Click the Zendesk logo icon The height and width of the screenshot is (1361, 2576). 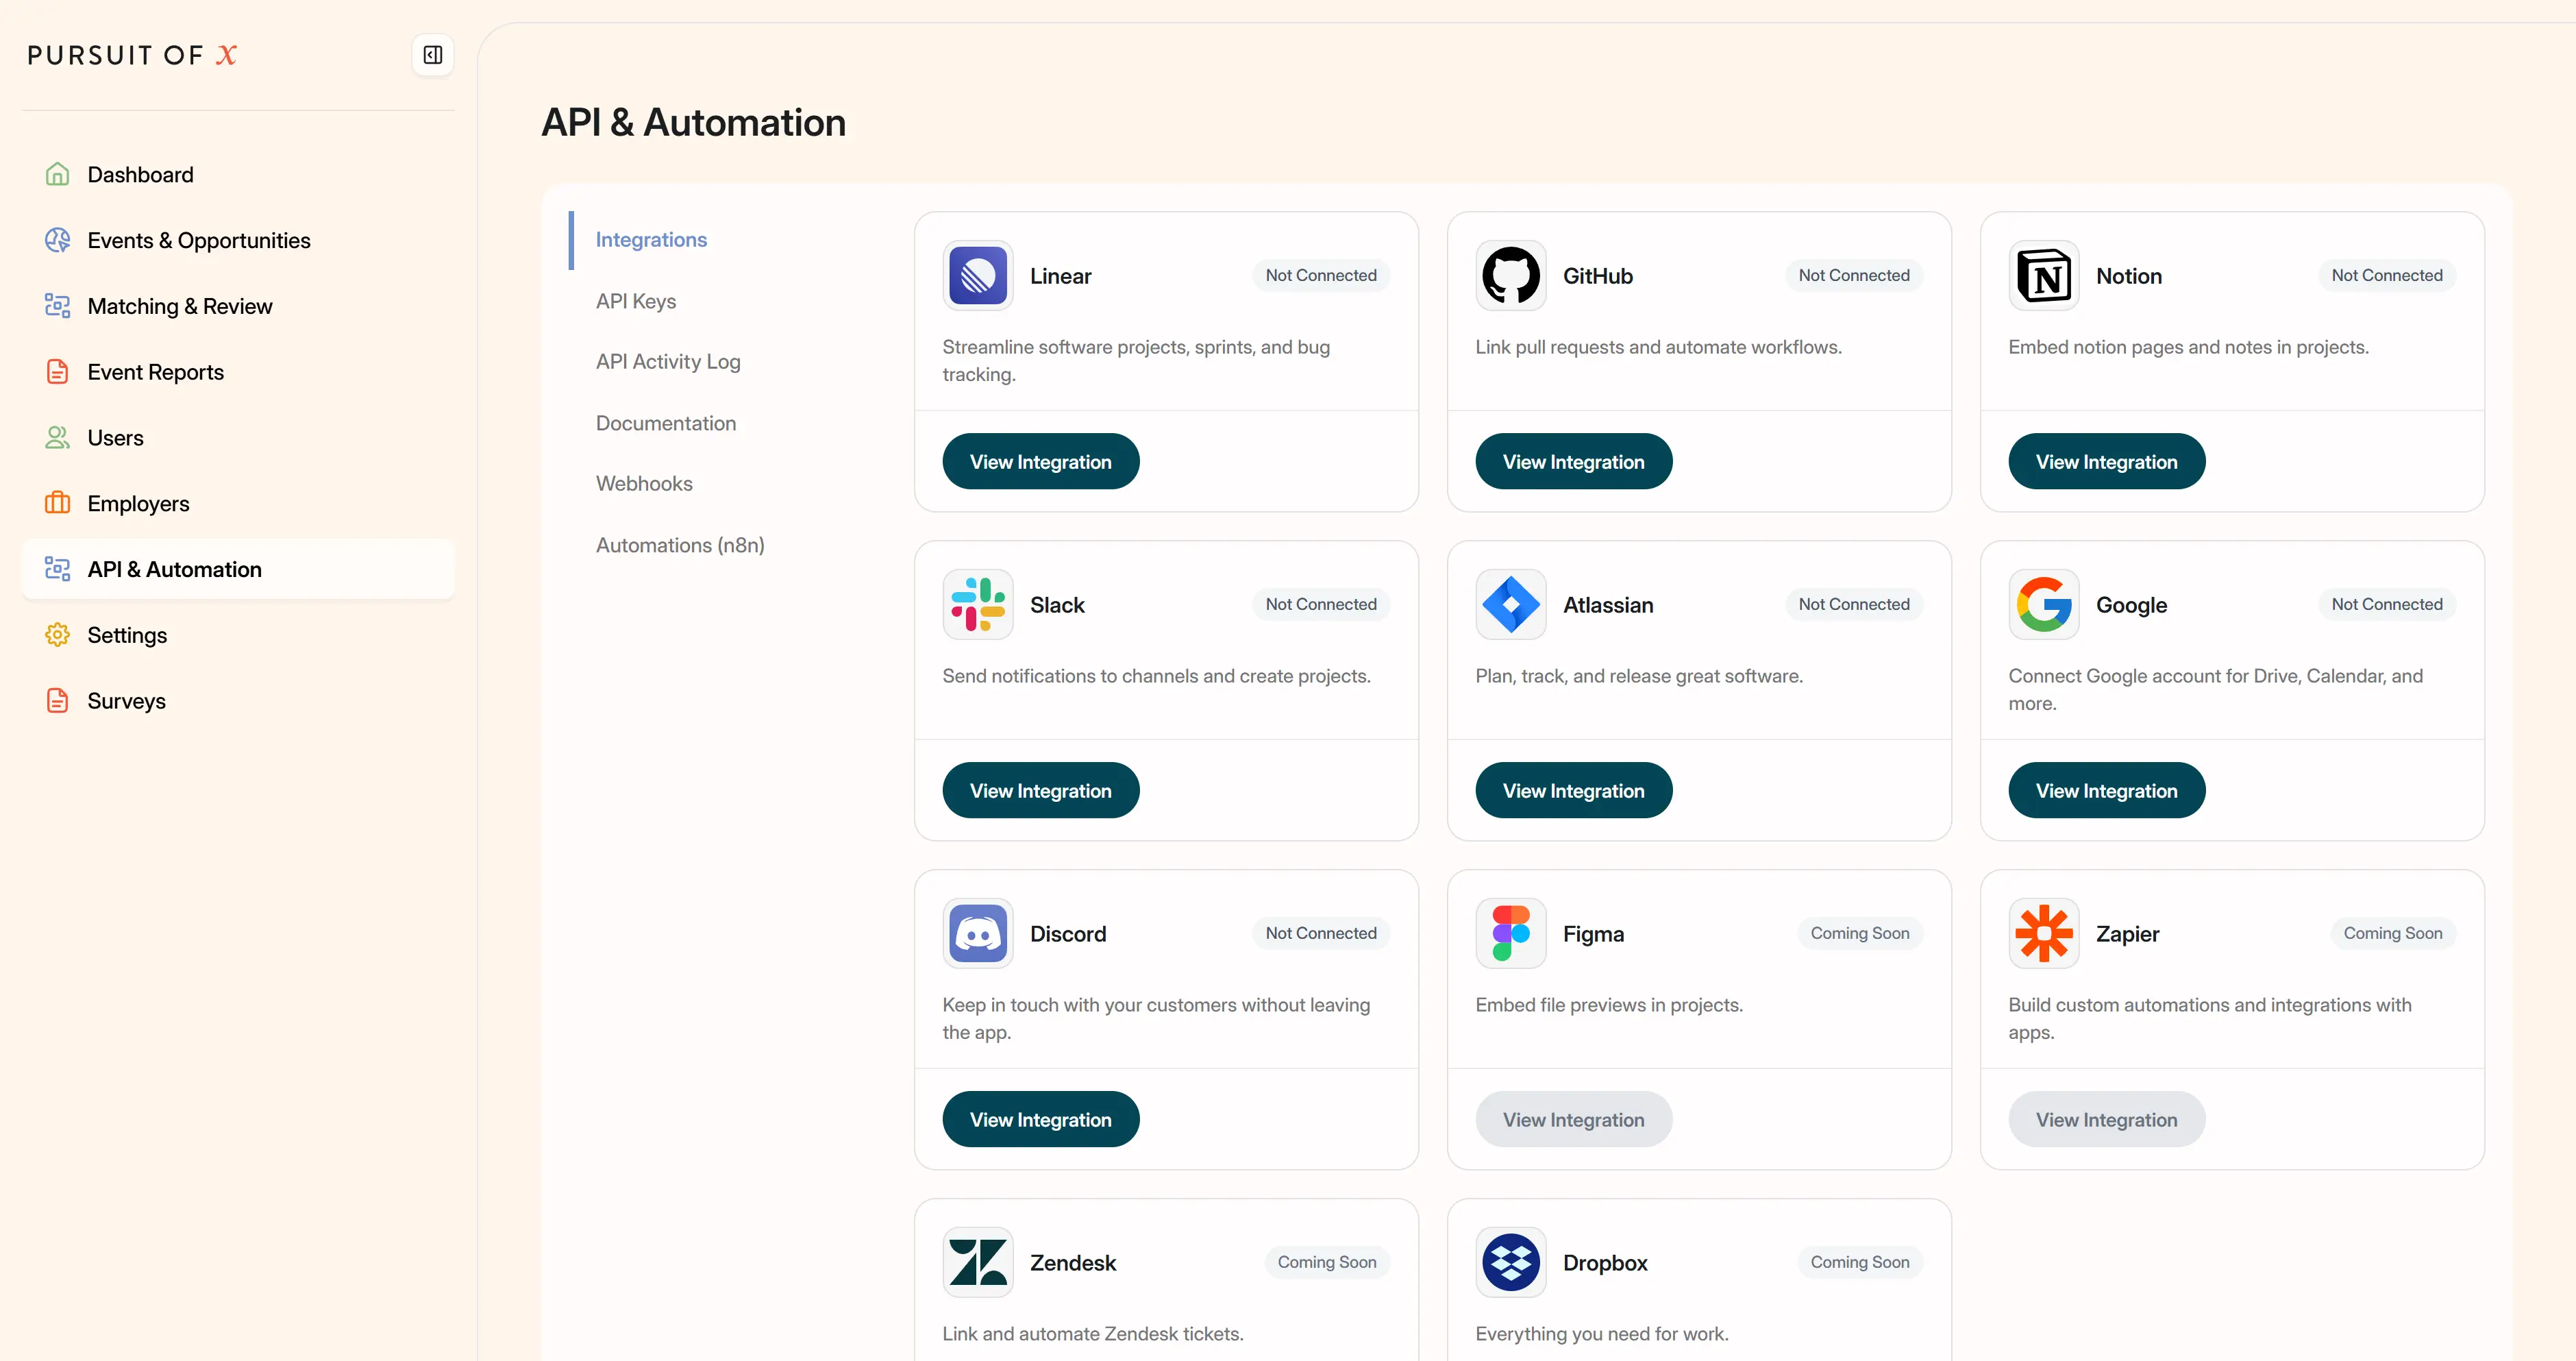(978, 1262)
